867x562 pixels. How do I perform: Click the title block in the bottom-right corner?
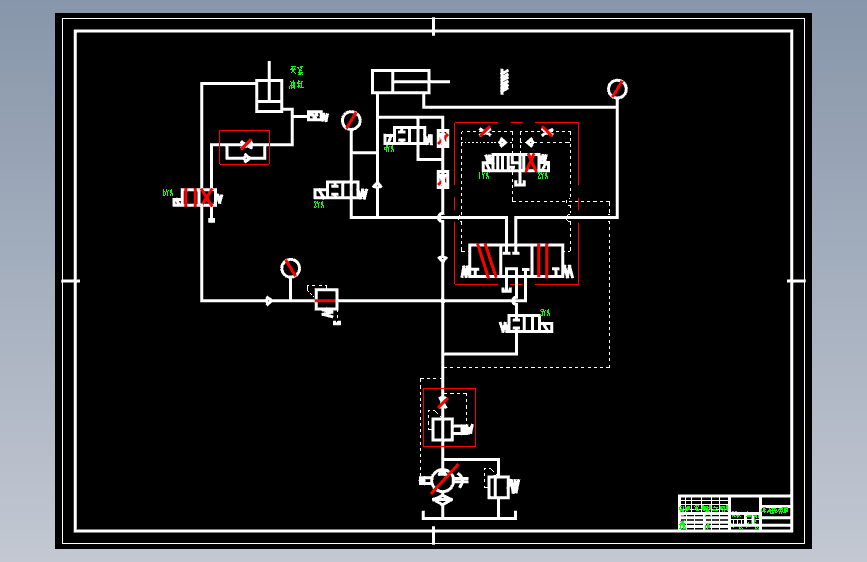click(x=735, y=513)
